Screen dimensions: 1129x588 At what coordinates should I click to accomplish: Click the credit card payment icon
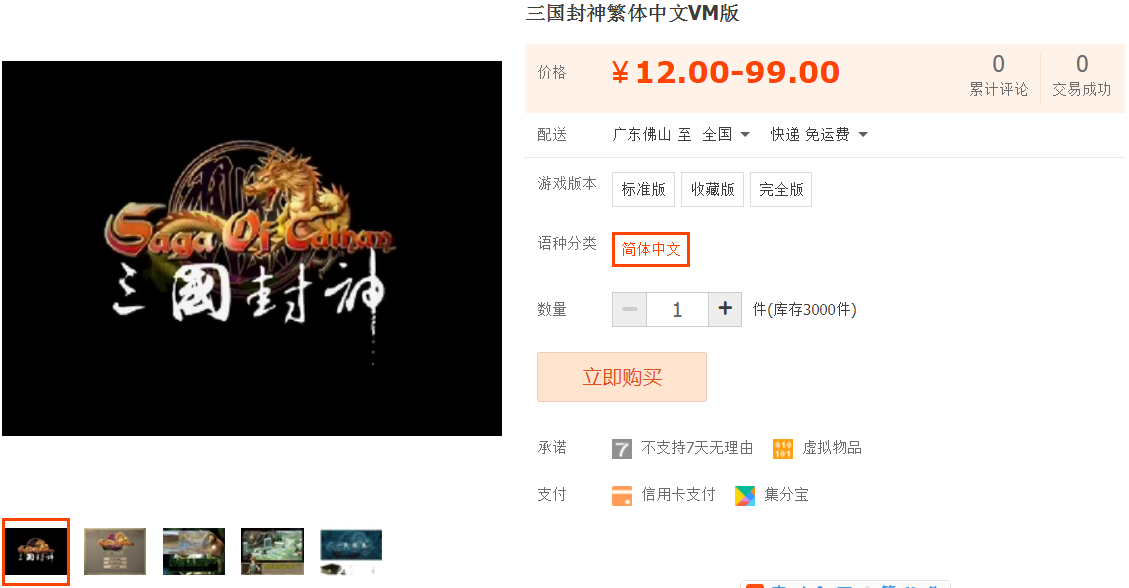tap(621, 495)
